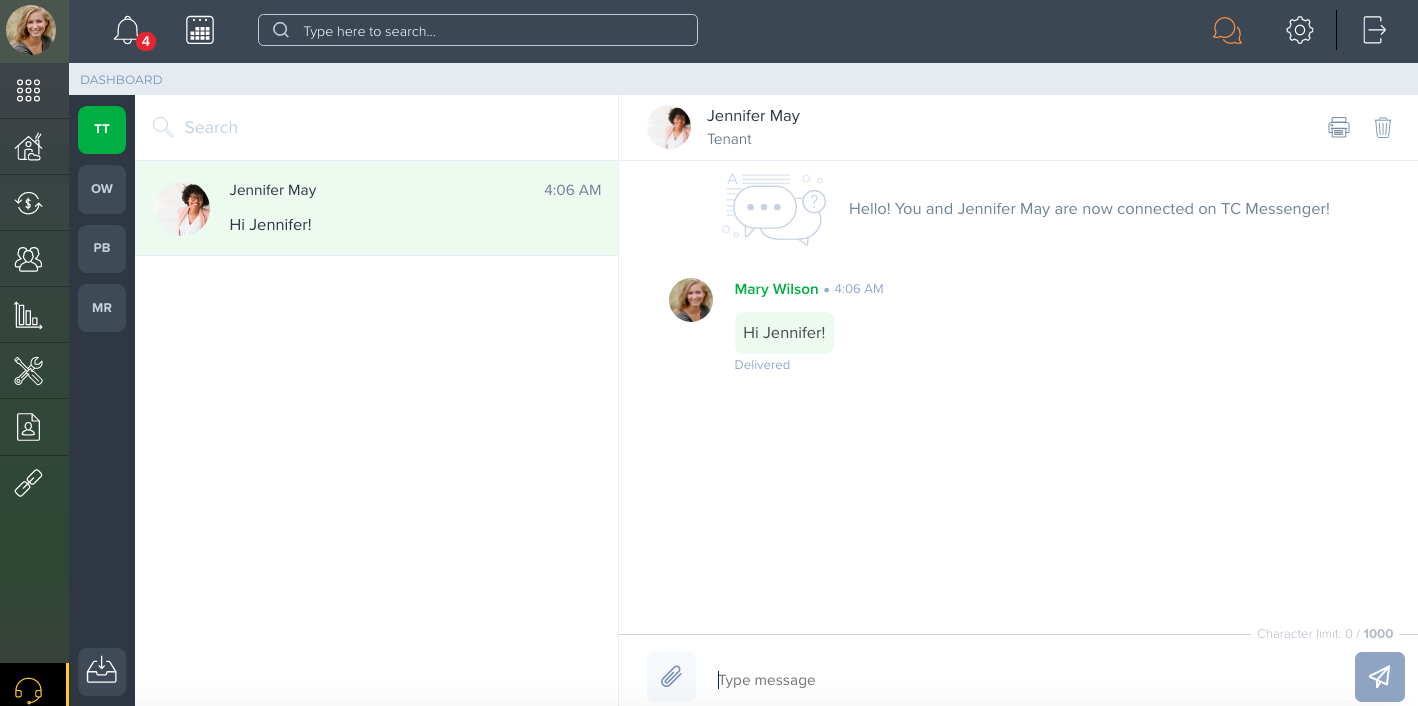This screenshot has height=706, width=1418.
Task: Open the properties house icon in sidebar
Action: click(x=29, y=147)
